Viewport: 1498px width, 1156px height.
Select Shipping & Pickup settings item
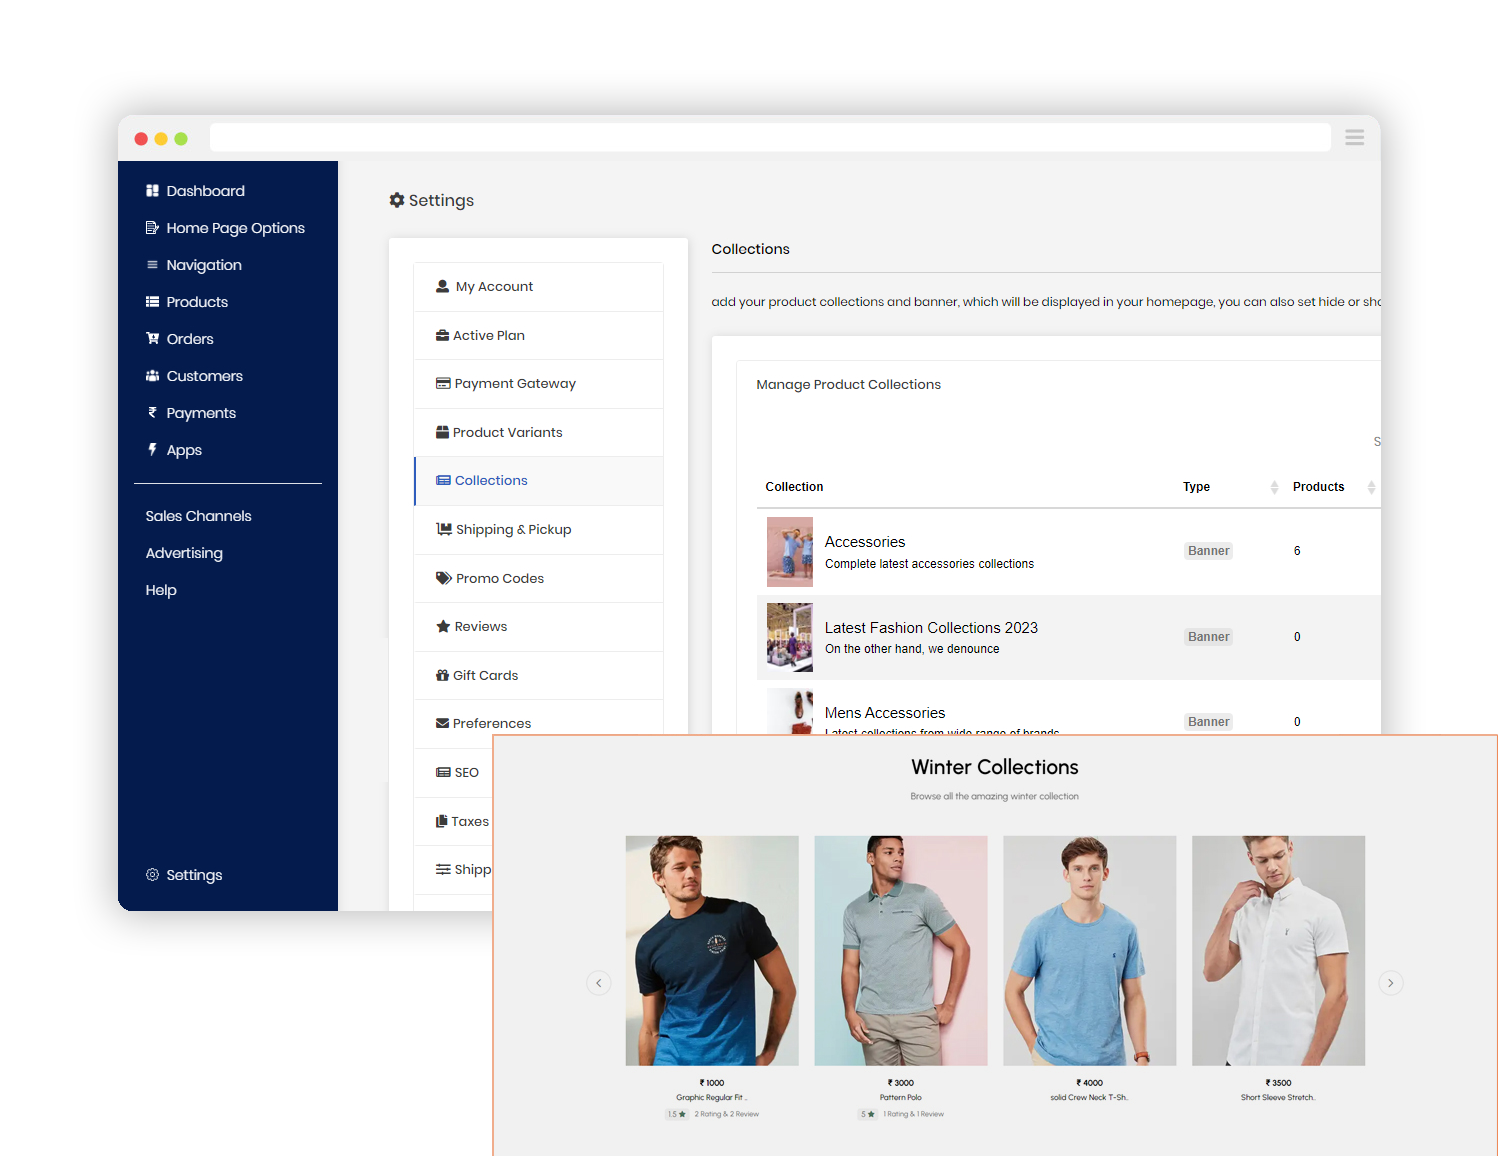(512, 530)
